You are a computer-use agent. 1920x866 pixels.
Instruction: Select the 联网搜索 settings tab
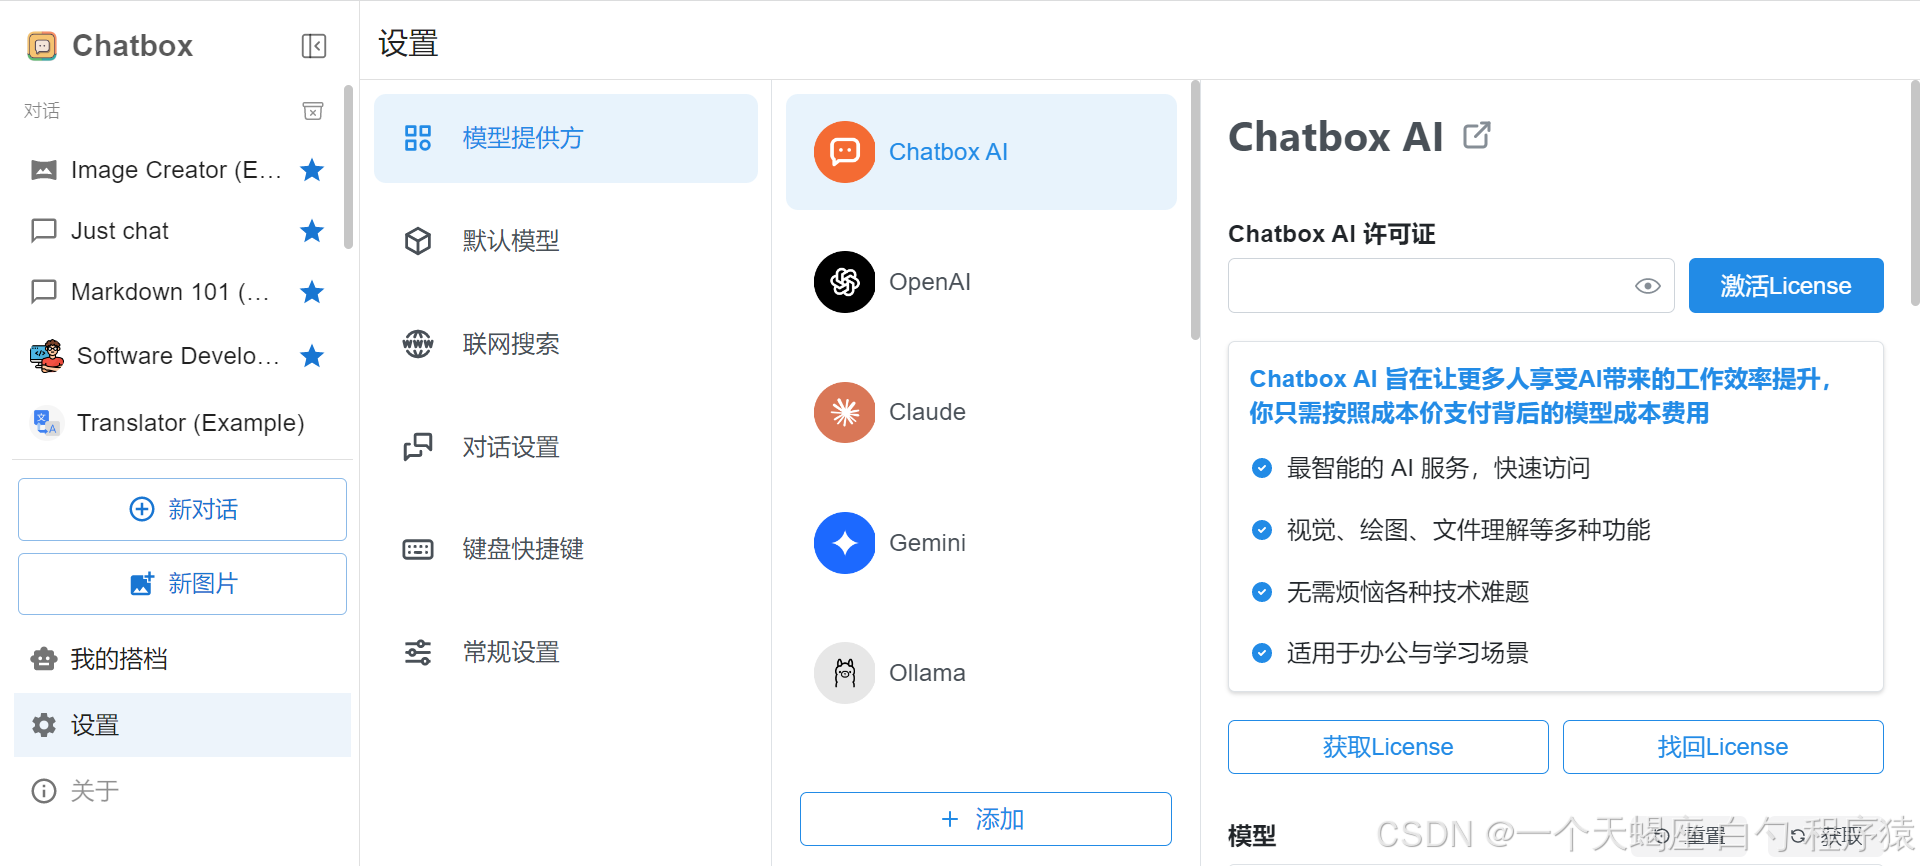coord(566,344)
